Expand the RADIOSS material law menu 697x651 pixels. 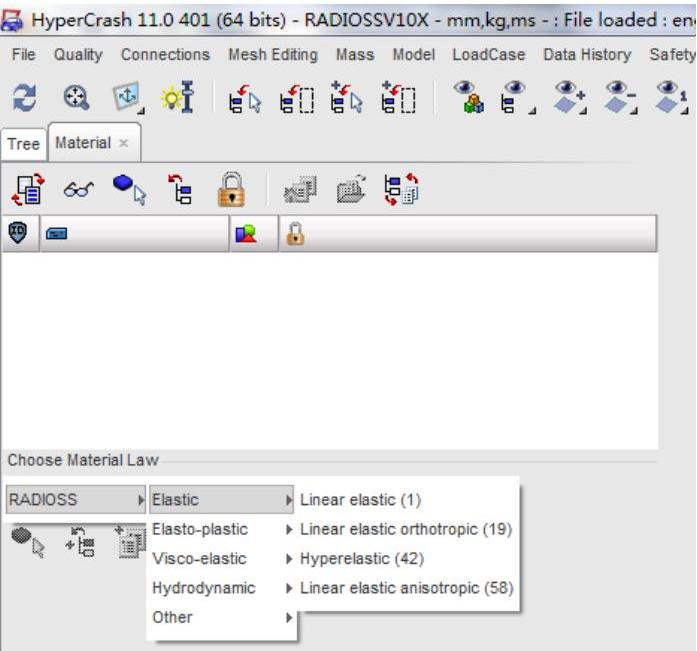[x=76, y=500]
